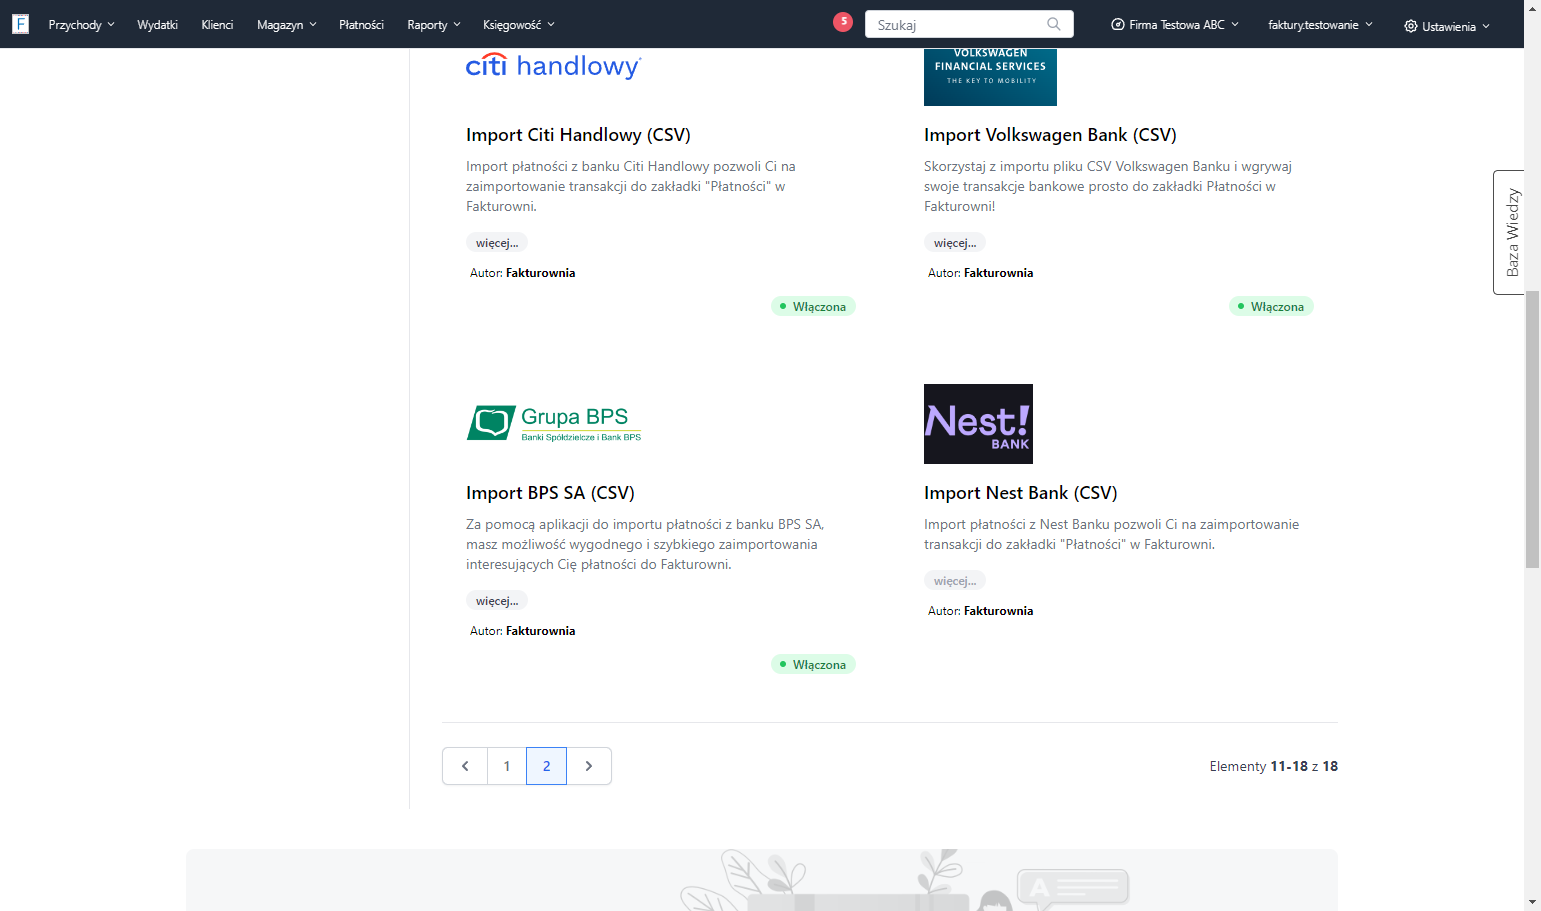Click the Elementy 11-18 z 18 text
Screen dimensions: 1541x911
tap(1273, 766)
